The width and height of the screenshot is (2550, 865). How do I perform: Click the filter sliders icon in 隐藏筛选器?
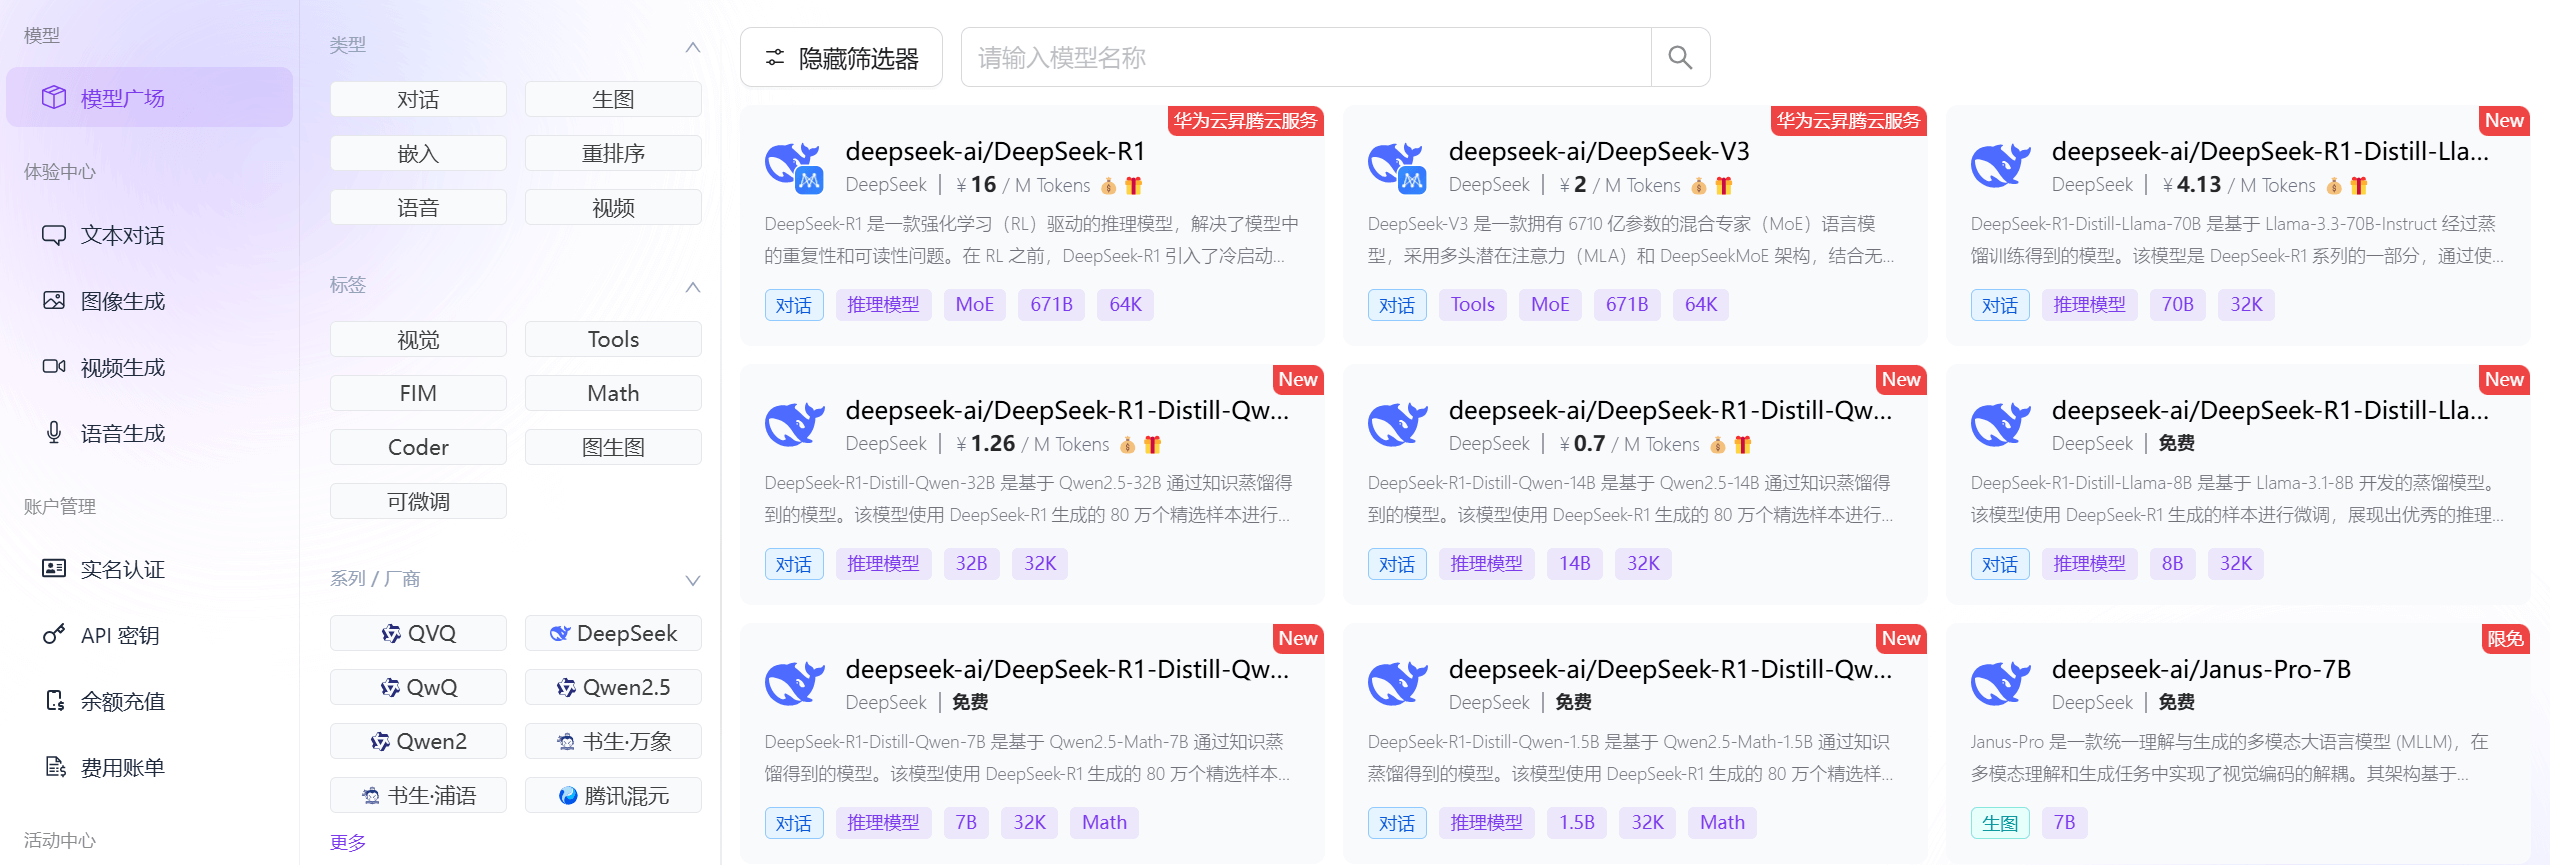[775, 58]
